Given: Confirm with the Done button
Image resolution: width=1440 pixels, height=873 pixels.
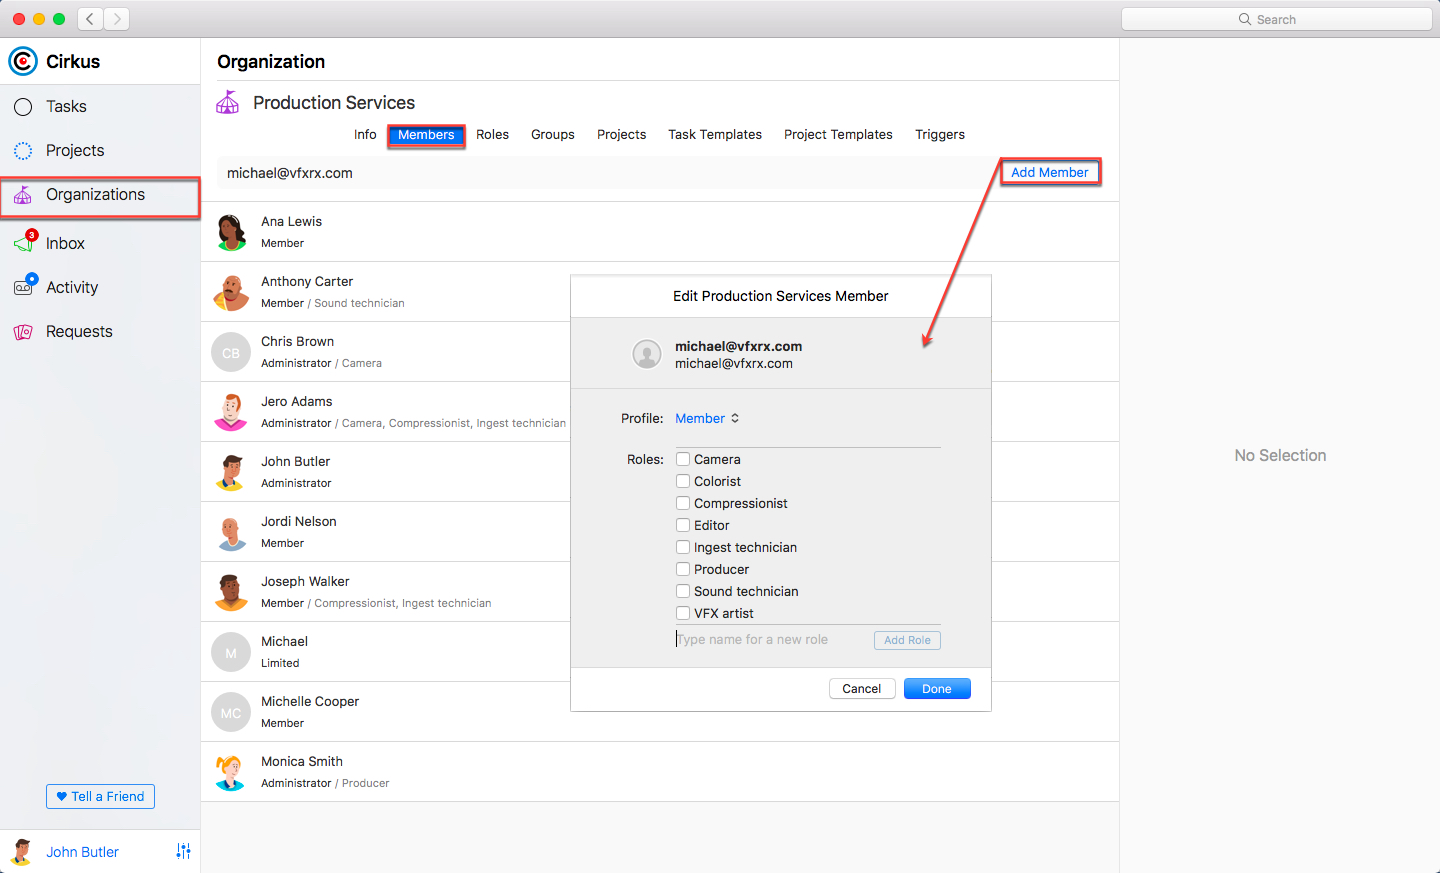Looking at the screenshot, I should [x=937, y=689].
